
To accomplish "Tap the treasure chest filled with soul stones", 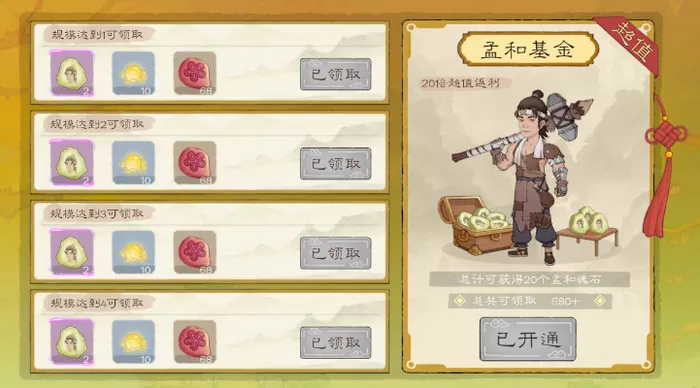I will pos(475,226).
